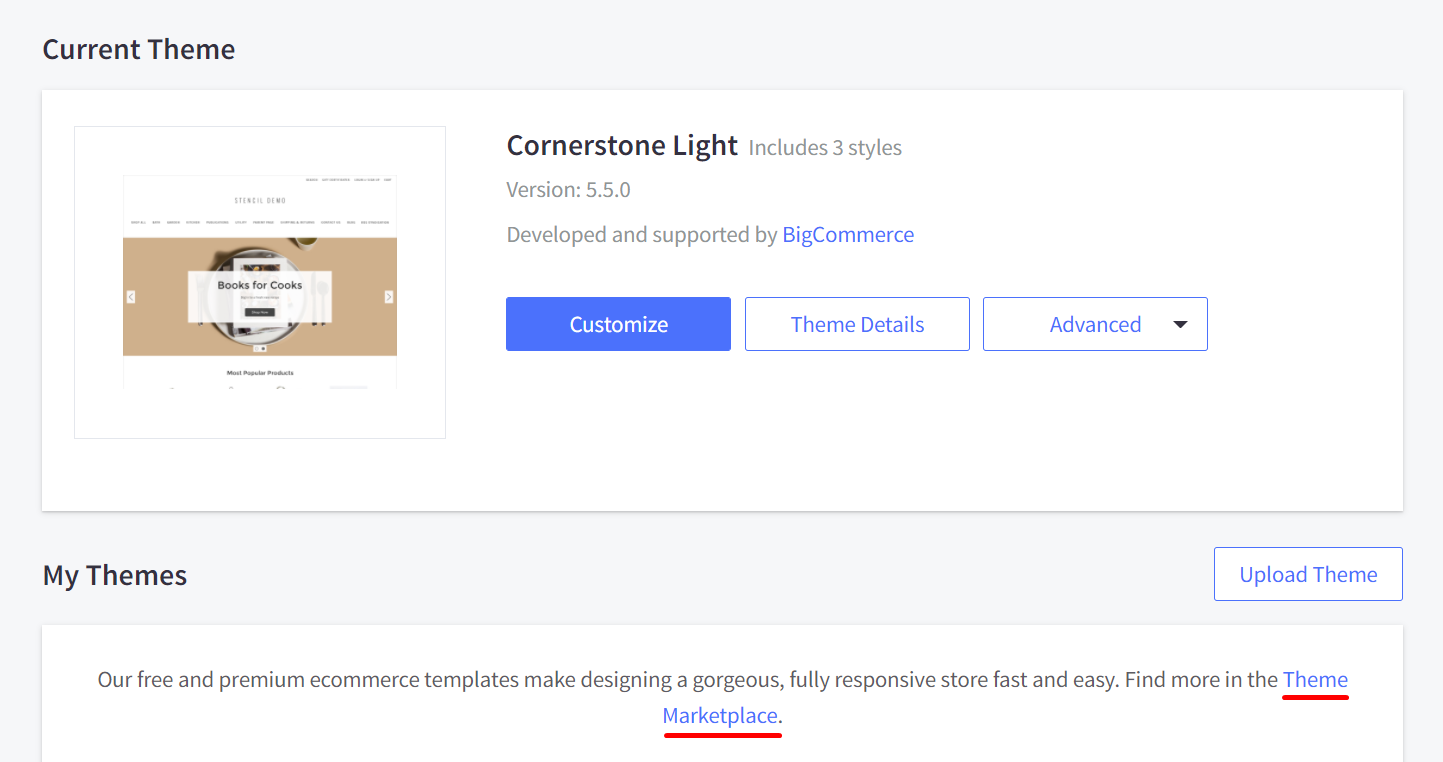The width and height of the screenshot is (1443, 762).
Task: Click Most Popular Products text in preview
Action: coord(260,373)
